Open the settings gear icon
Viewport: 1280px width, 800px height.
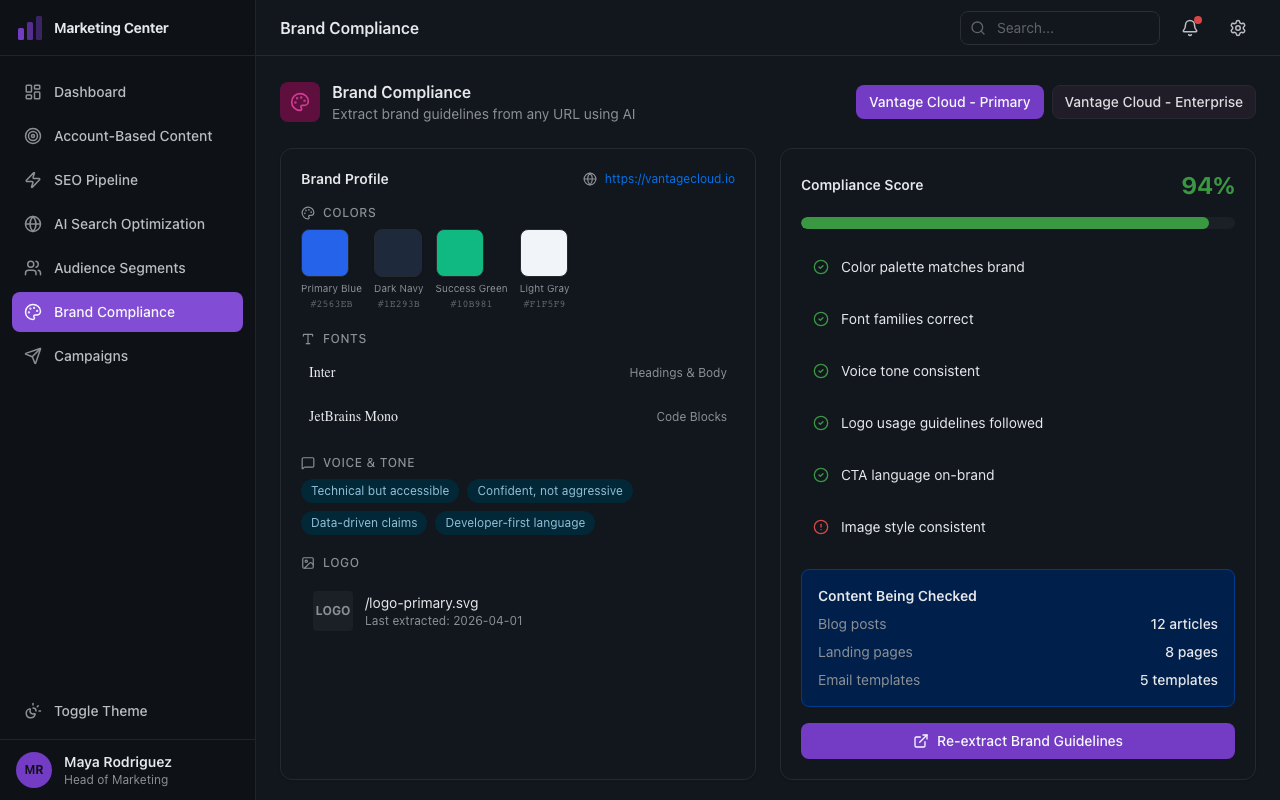coord(1237,28)
